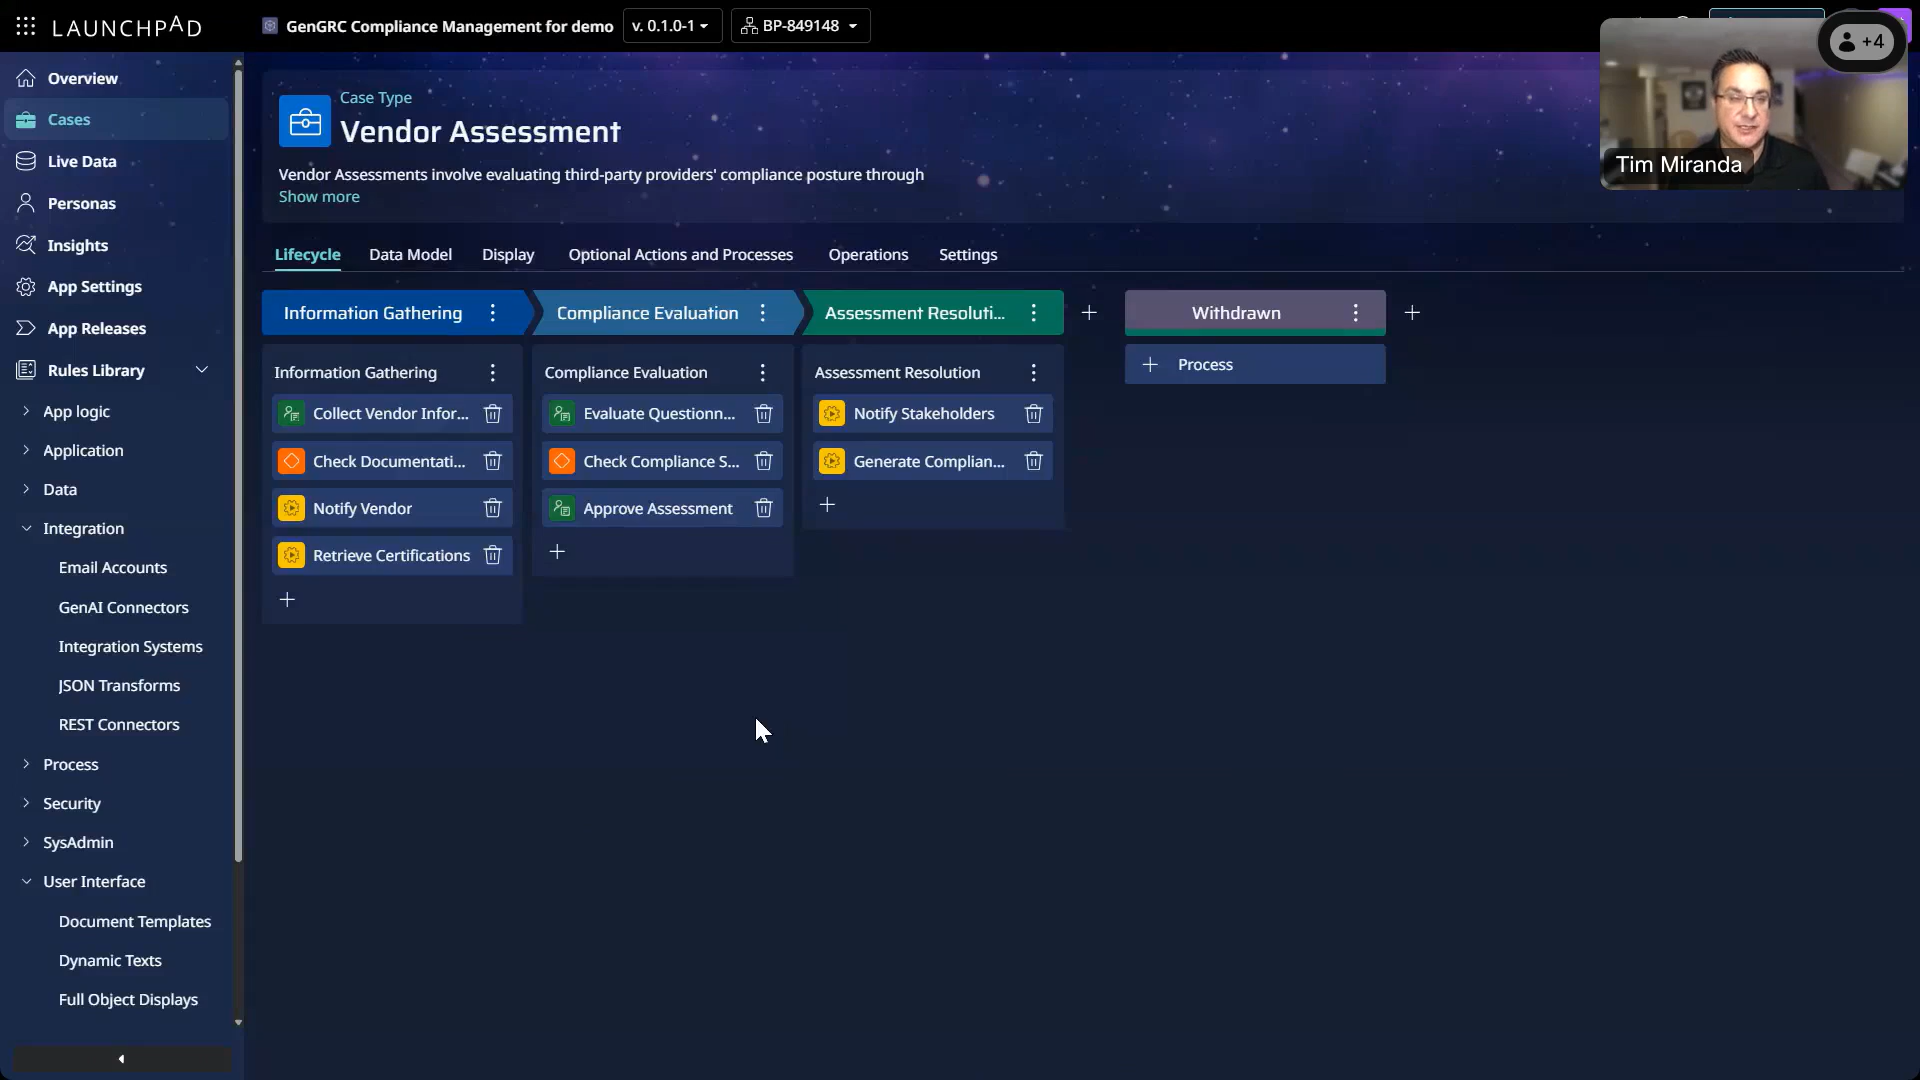Collapse the Rules Library section
The image size is (1920, 1080).
point(202,369)
